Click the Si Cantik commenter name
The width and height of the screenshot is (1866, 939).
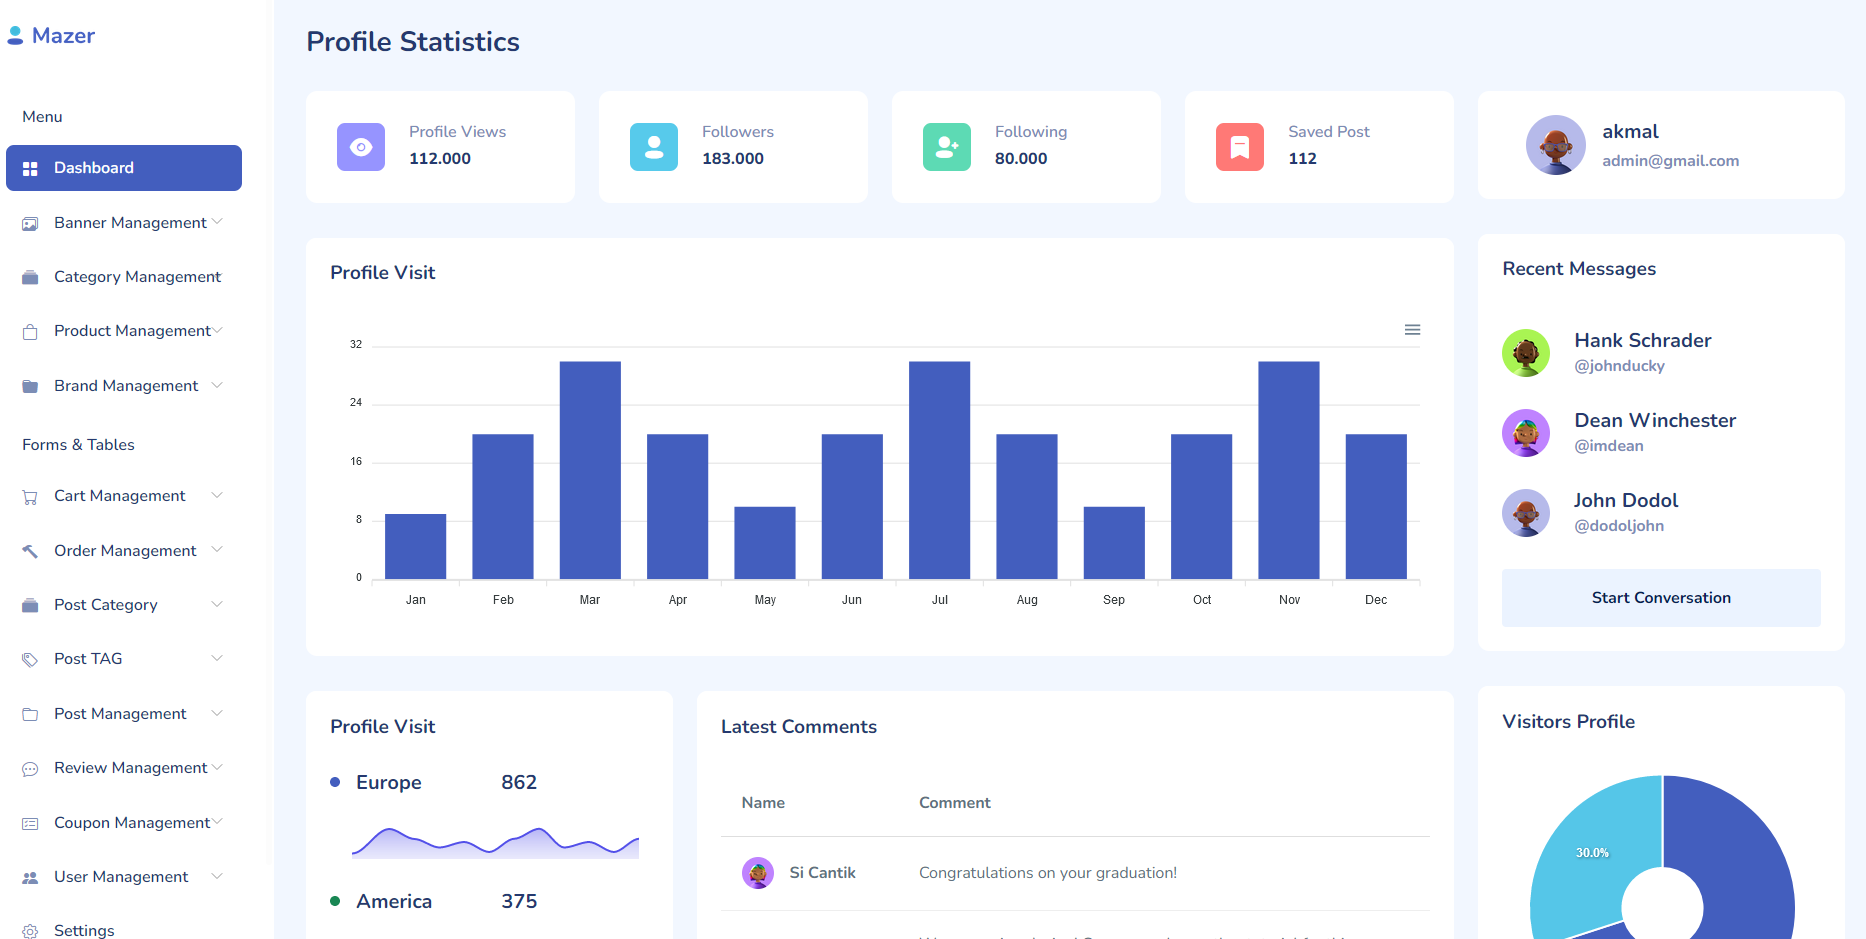point(822,873)
